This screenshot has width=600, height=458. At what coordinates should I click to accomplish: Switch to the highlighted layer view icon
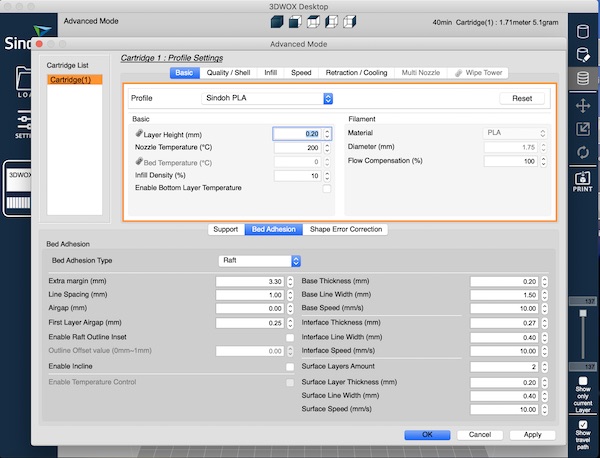[583, 78]
